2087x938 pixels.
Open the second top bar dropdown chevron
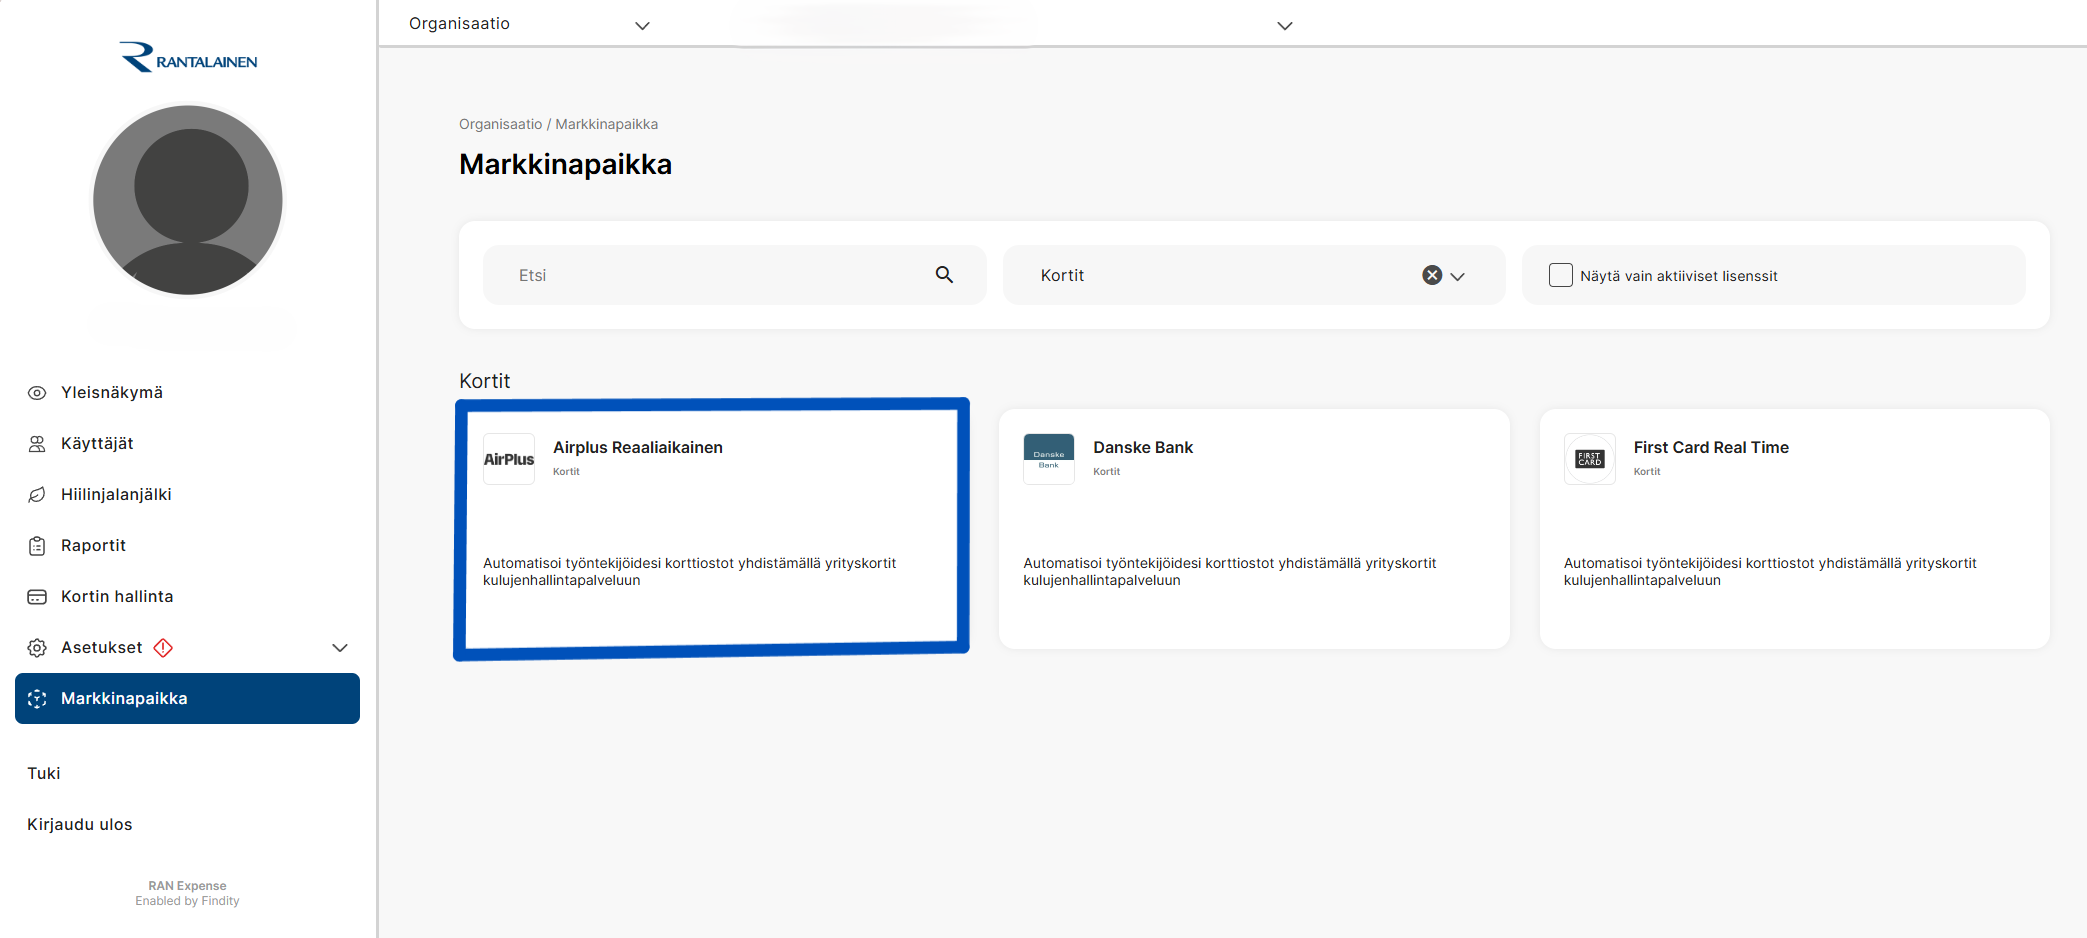click(1285, 26)
